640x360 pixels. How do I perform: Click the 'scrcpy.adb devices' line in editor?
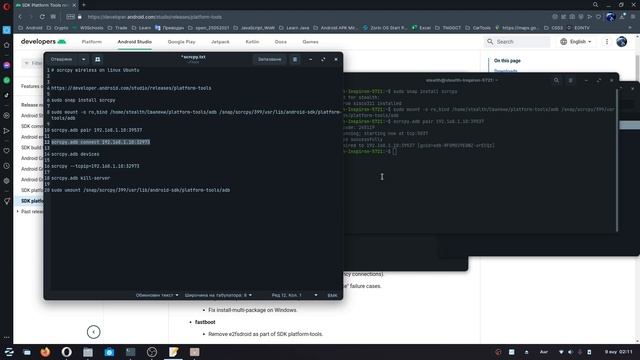75,154
